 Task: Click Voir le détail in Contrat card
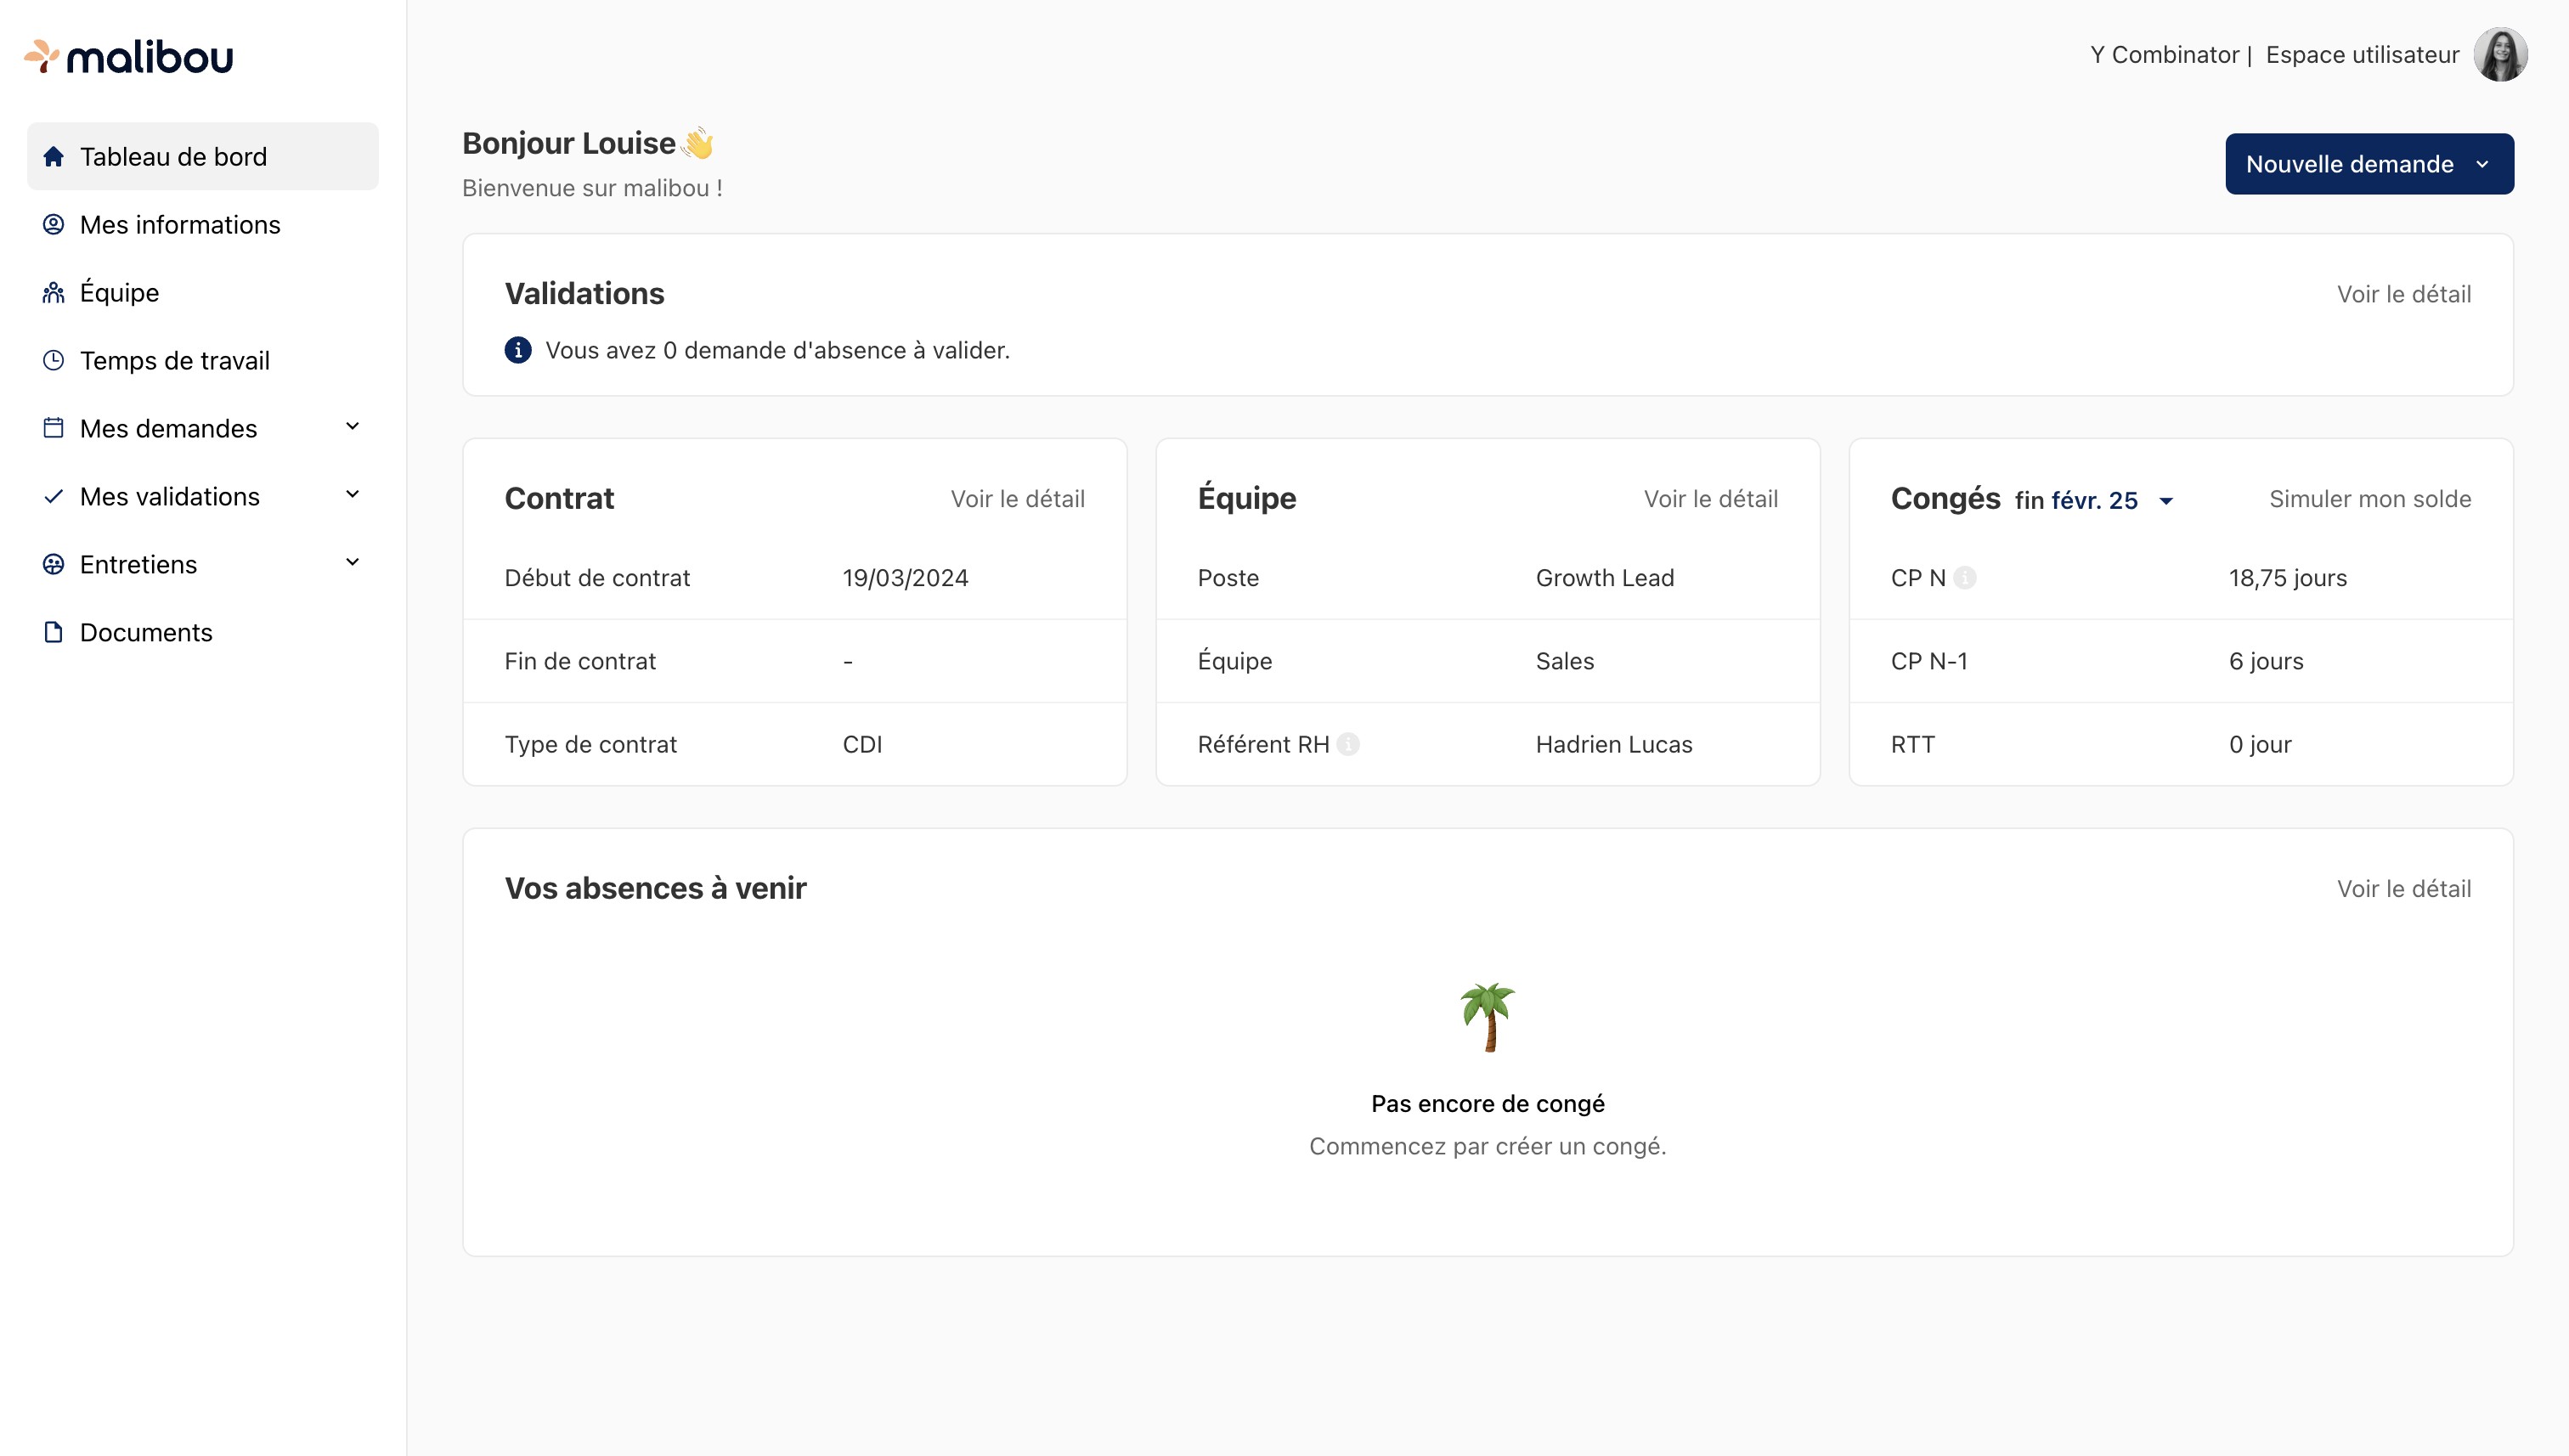(1018, 499)
